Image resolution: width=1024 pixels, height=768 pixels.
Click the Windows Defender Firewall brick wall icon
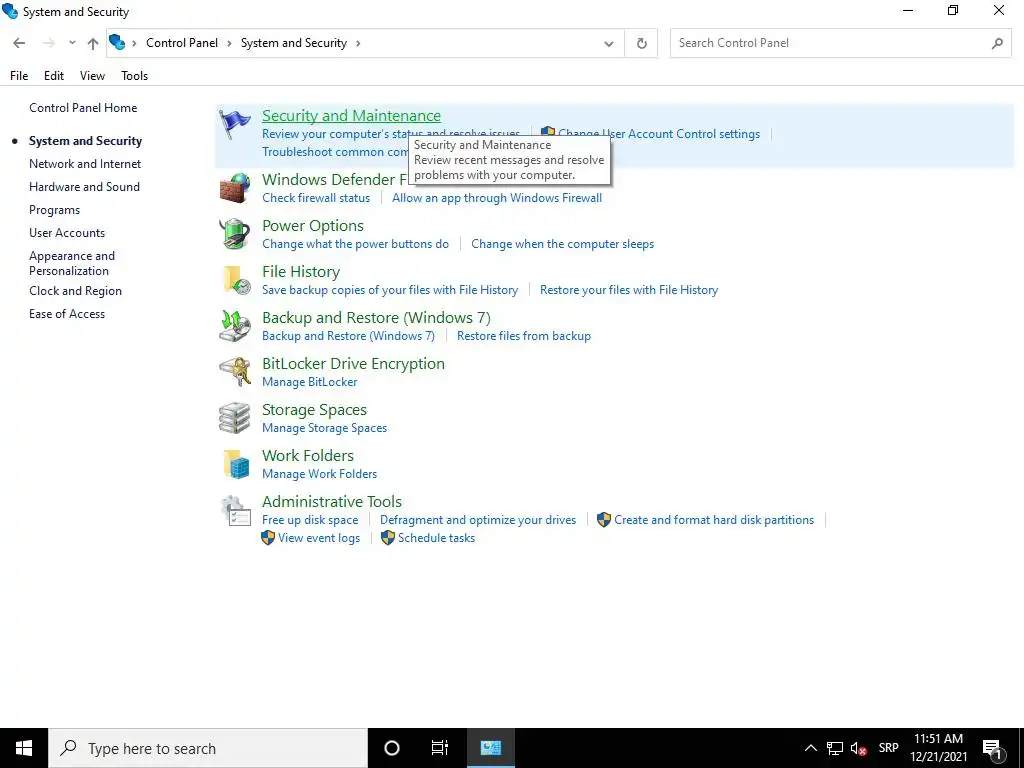(x=234, y=188)
